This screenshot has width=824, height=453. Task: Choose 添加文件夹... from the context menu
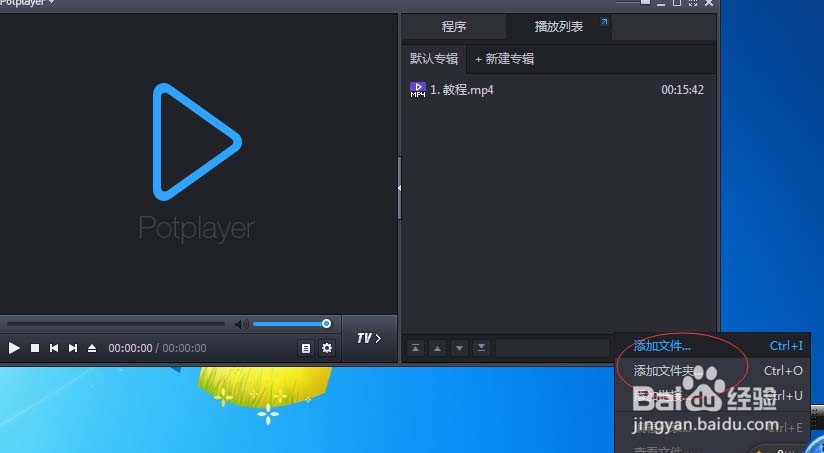(x=713, y=370)
